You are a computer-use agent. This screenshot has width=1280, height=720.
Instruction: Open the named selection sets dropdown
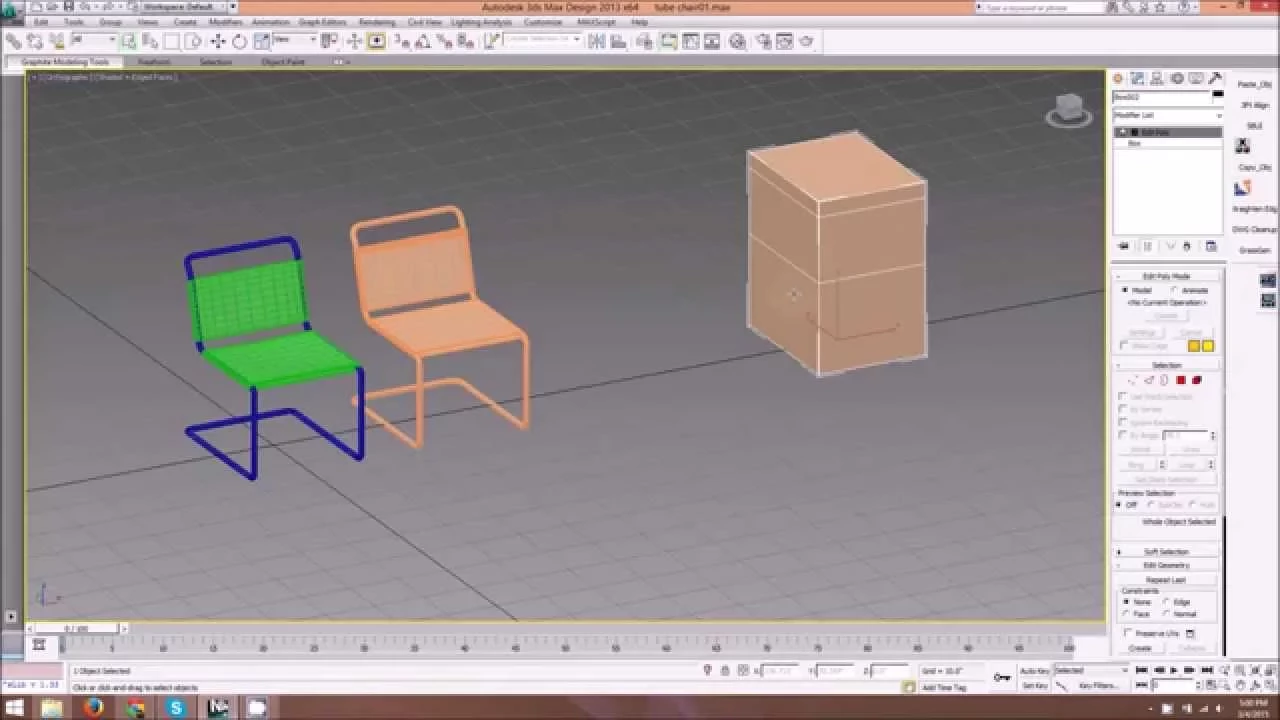point(541,40)
